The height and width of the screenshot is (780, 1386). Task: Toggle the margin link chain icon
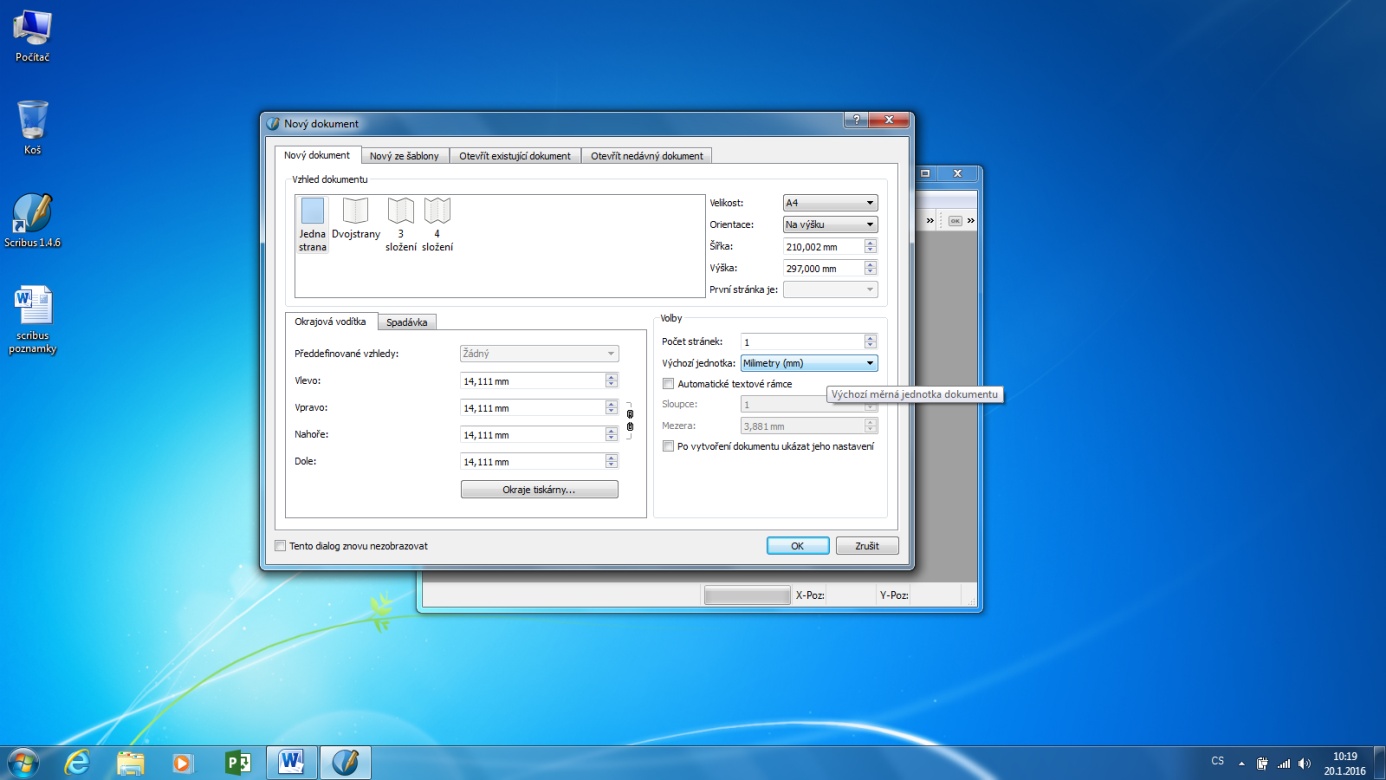point(630,420)
